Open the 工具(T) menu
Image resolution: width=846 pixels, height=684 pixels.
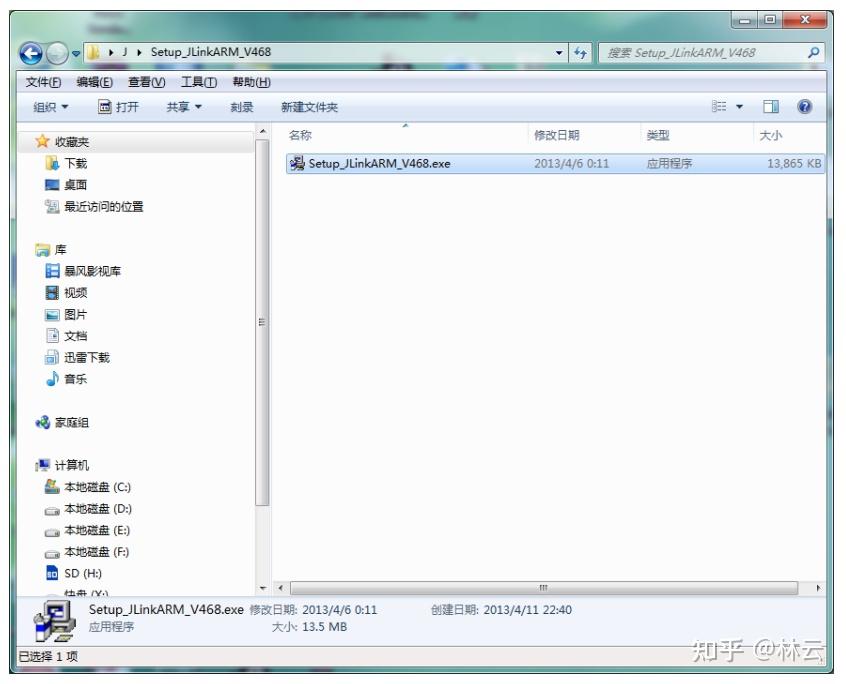coord(199,82)
